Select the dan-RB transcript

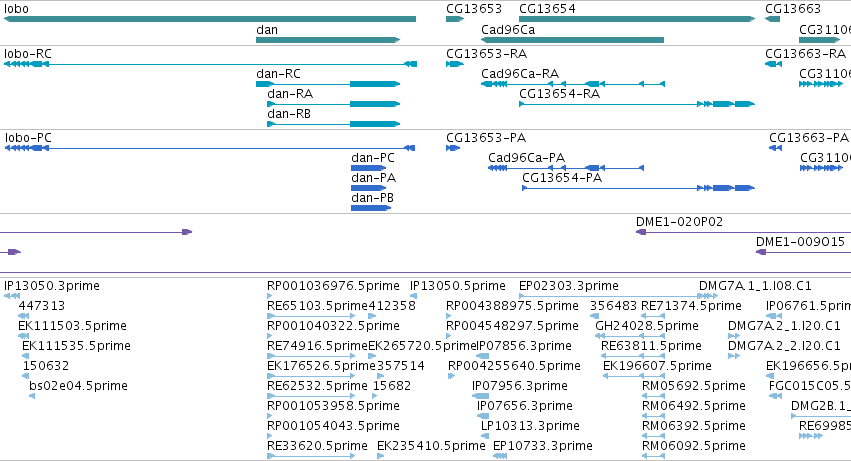333,124
